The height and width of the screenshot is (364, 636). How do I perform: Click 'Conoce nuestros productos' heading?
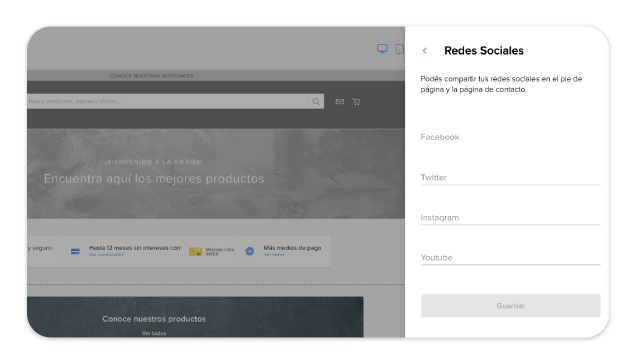154,319
